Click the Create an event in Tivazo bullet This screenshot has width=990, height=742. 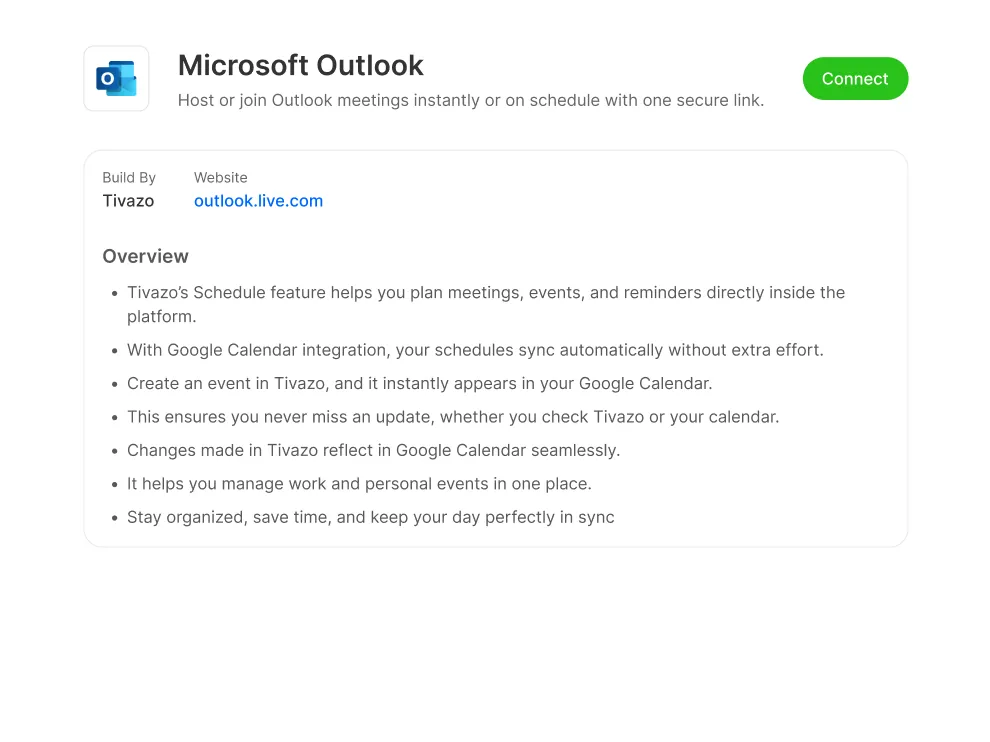tap(419, 383)
